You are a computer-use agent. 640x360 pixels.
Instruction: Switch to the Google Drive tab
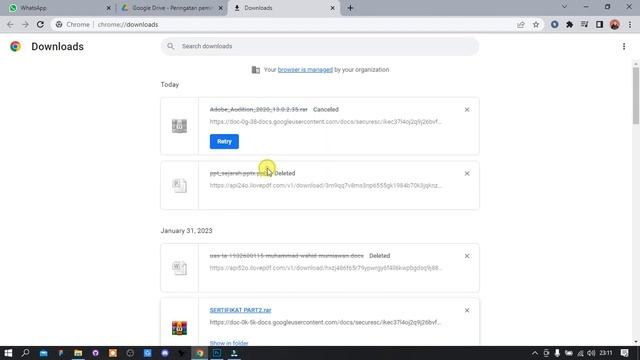coord(171,8)
